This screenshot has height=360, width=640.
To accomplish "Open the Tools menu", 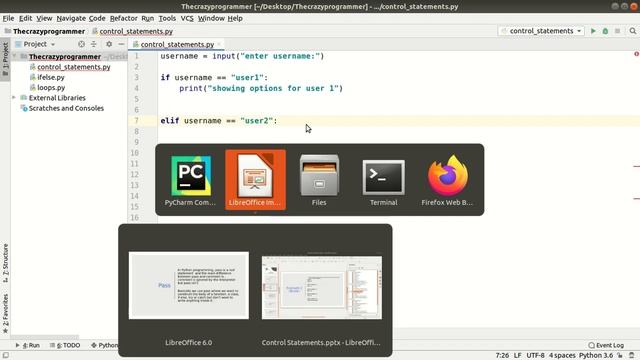I will coord(167,18).
